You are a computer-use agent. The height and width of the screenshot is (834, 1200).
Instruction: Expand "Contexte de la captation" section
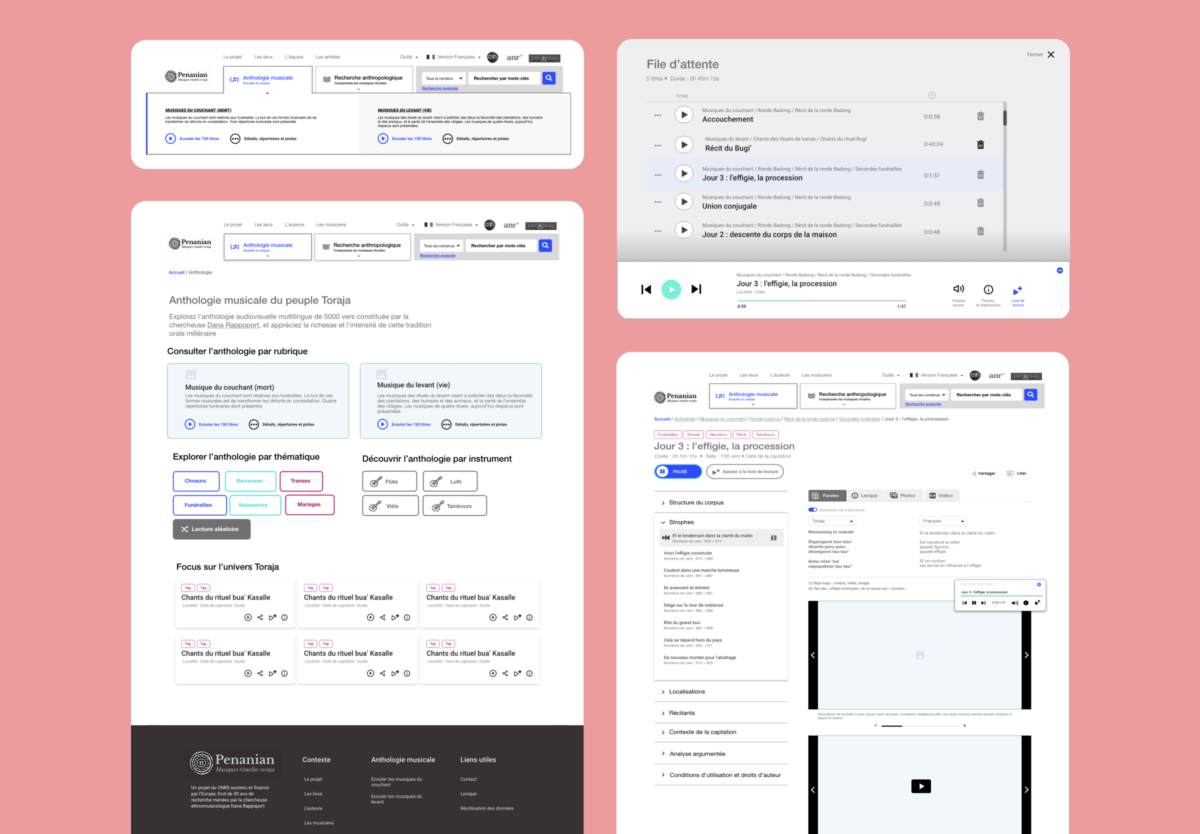[x=722, y=733]
